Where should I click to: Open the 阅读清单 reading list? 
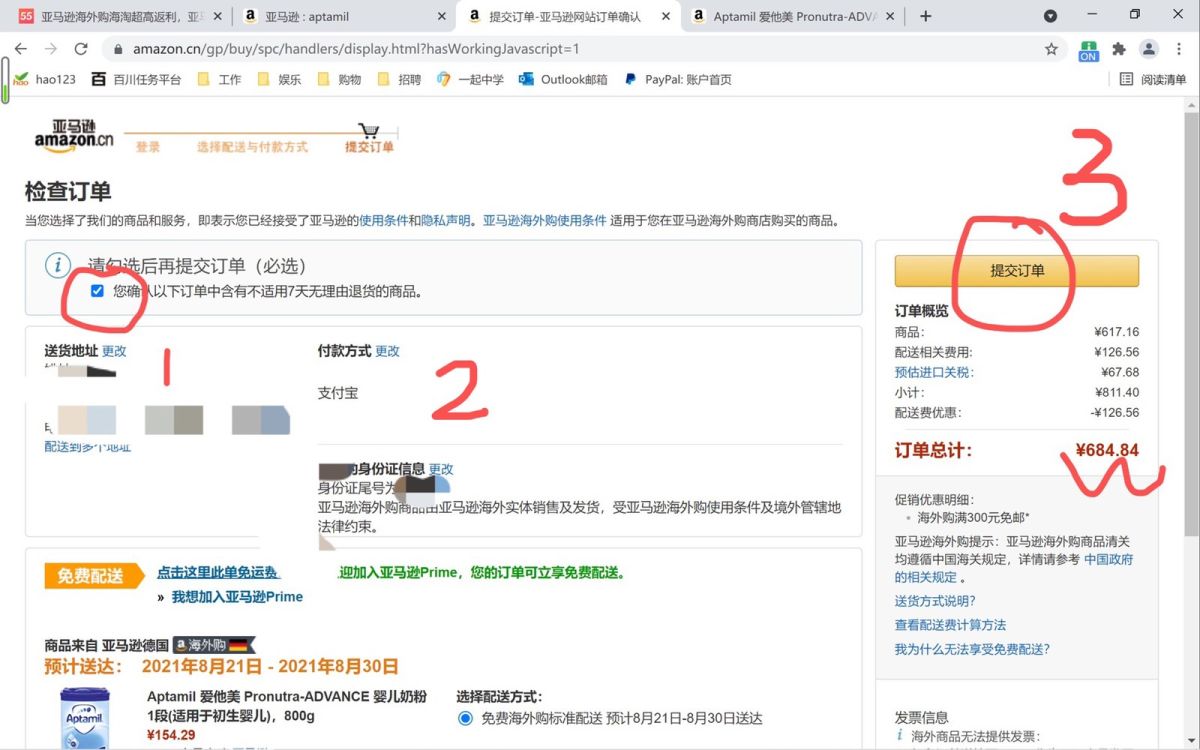[1153, 79]
